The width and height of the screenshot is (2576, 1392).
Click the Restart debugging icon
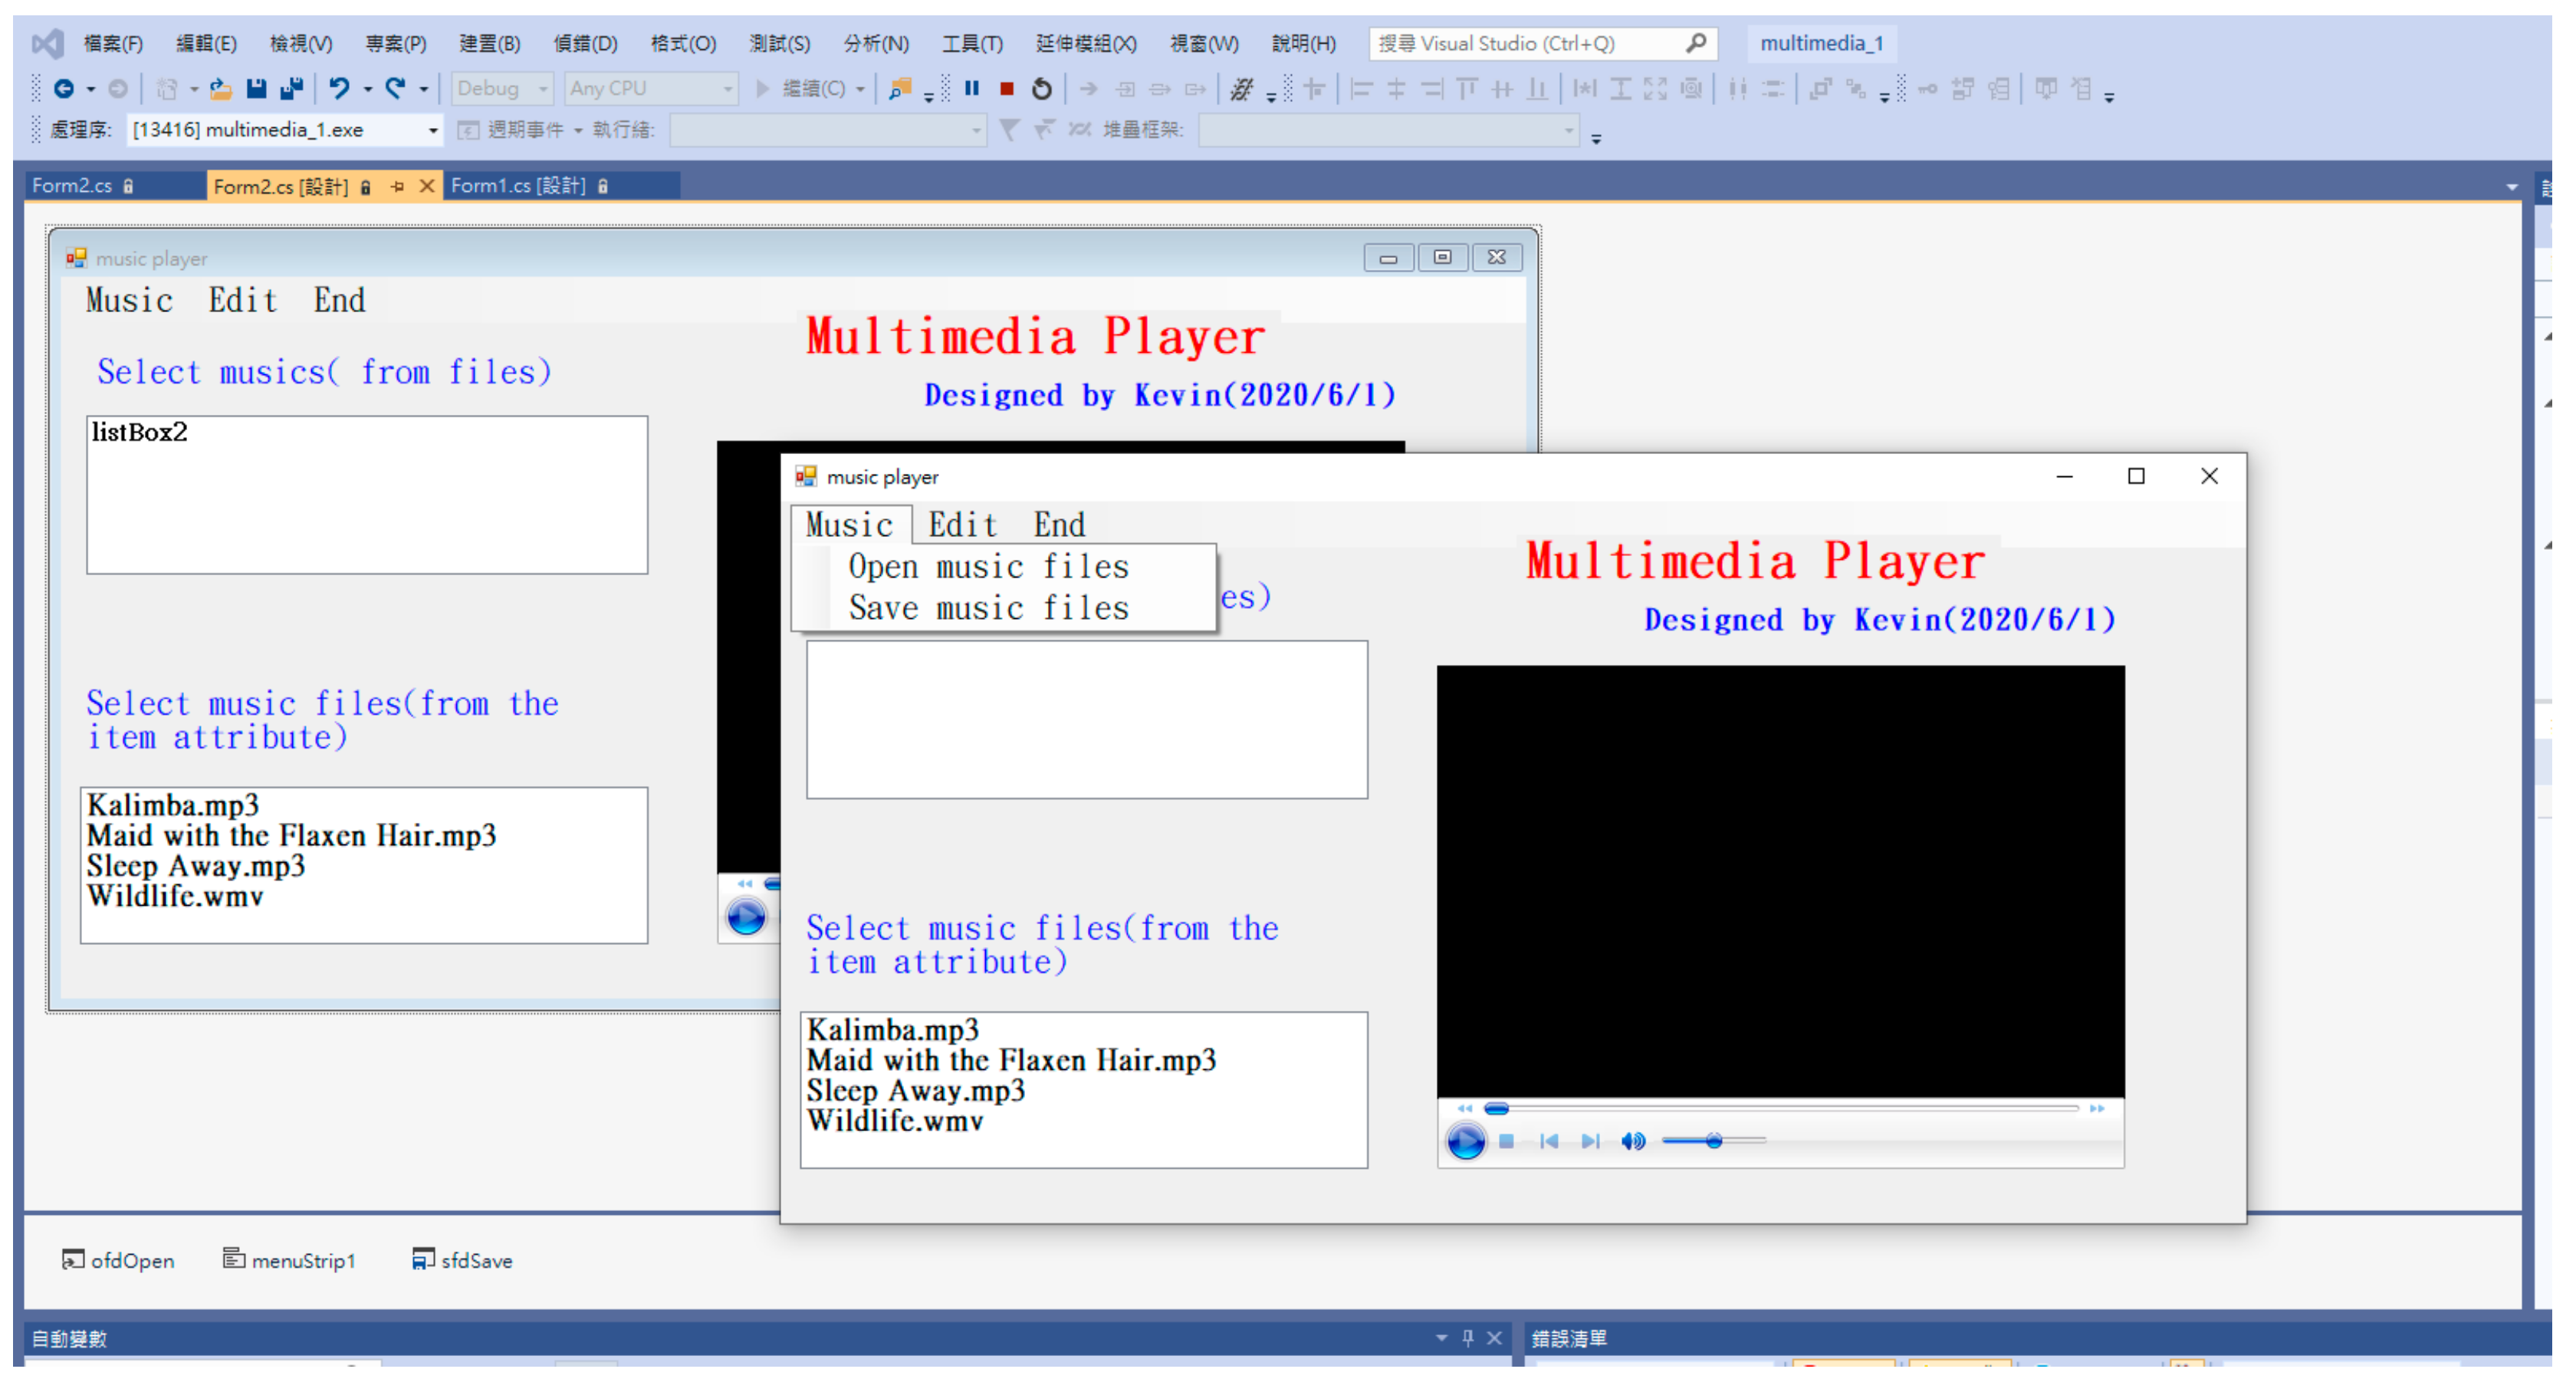click(x=1042, y=89)
